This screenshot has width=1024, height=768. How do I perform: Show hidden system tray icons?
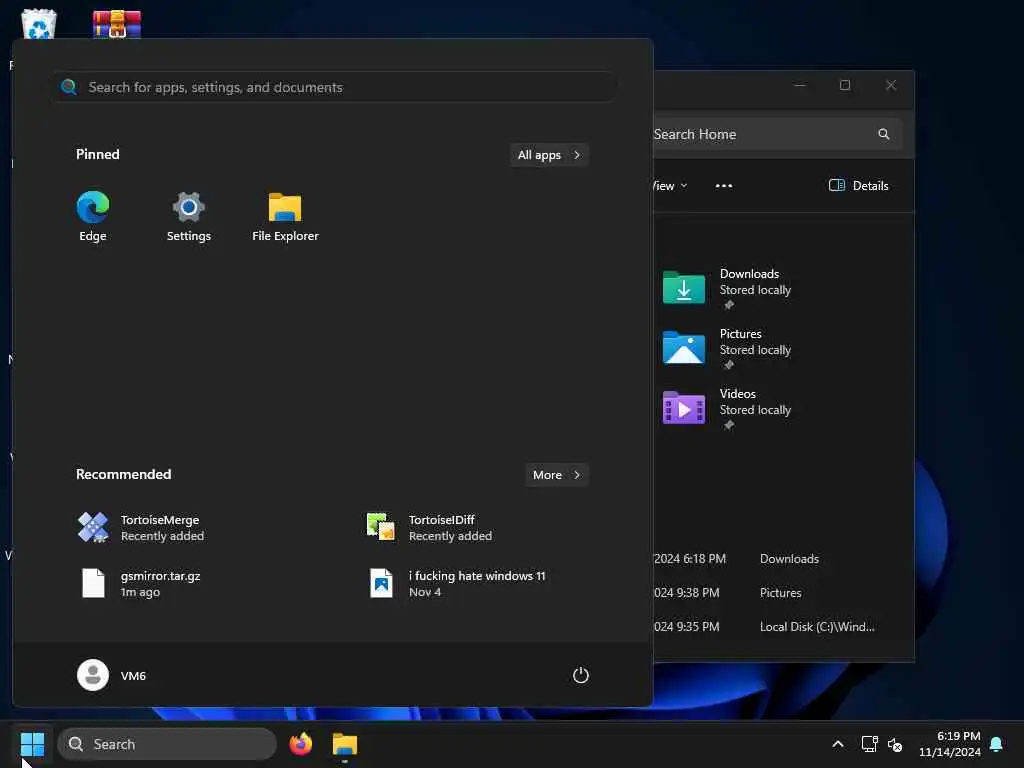838,744
